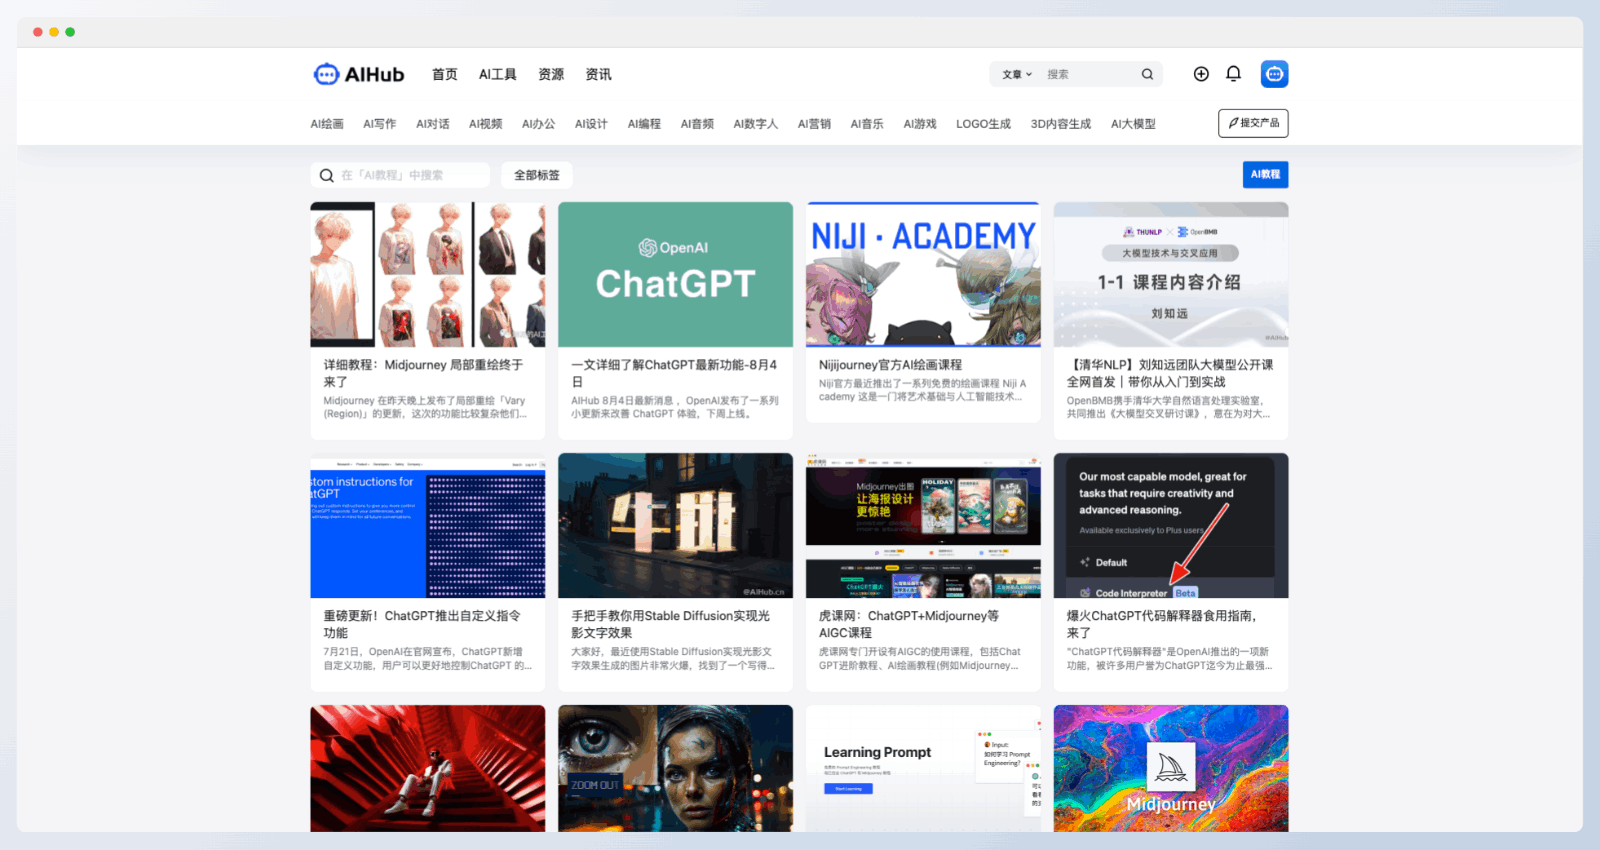Select the AI音乐 category
1600x850 pixels.
tap(867, 124)
